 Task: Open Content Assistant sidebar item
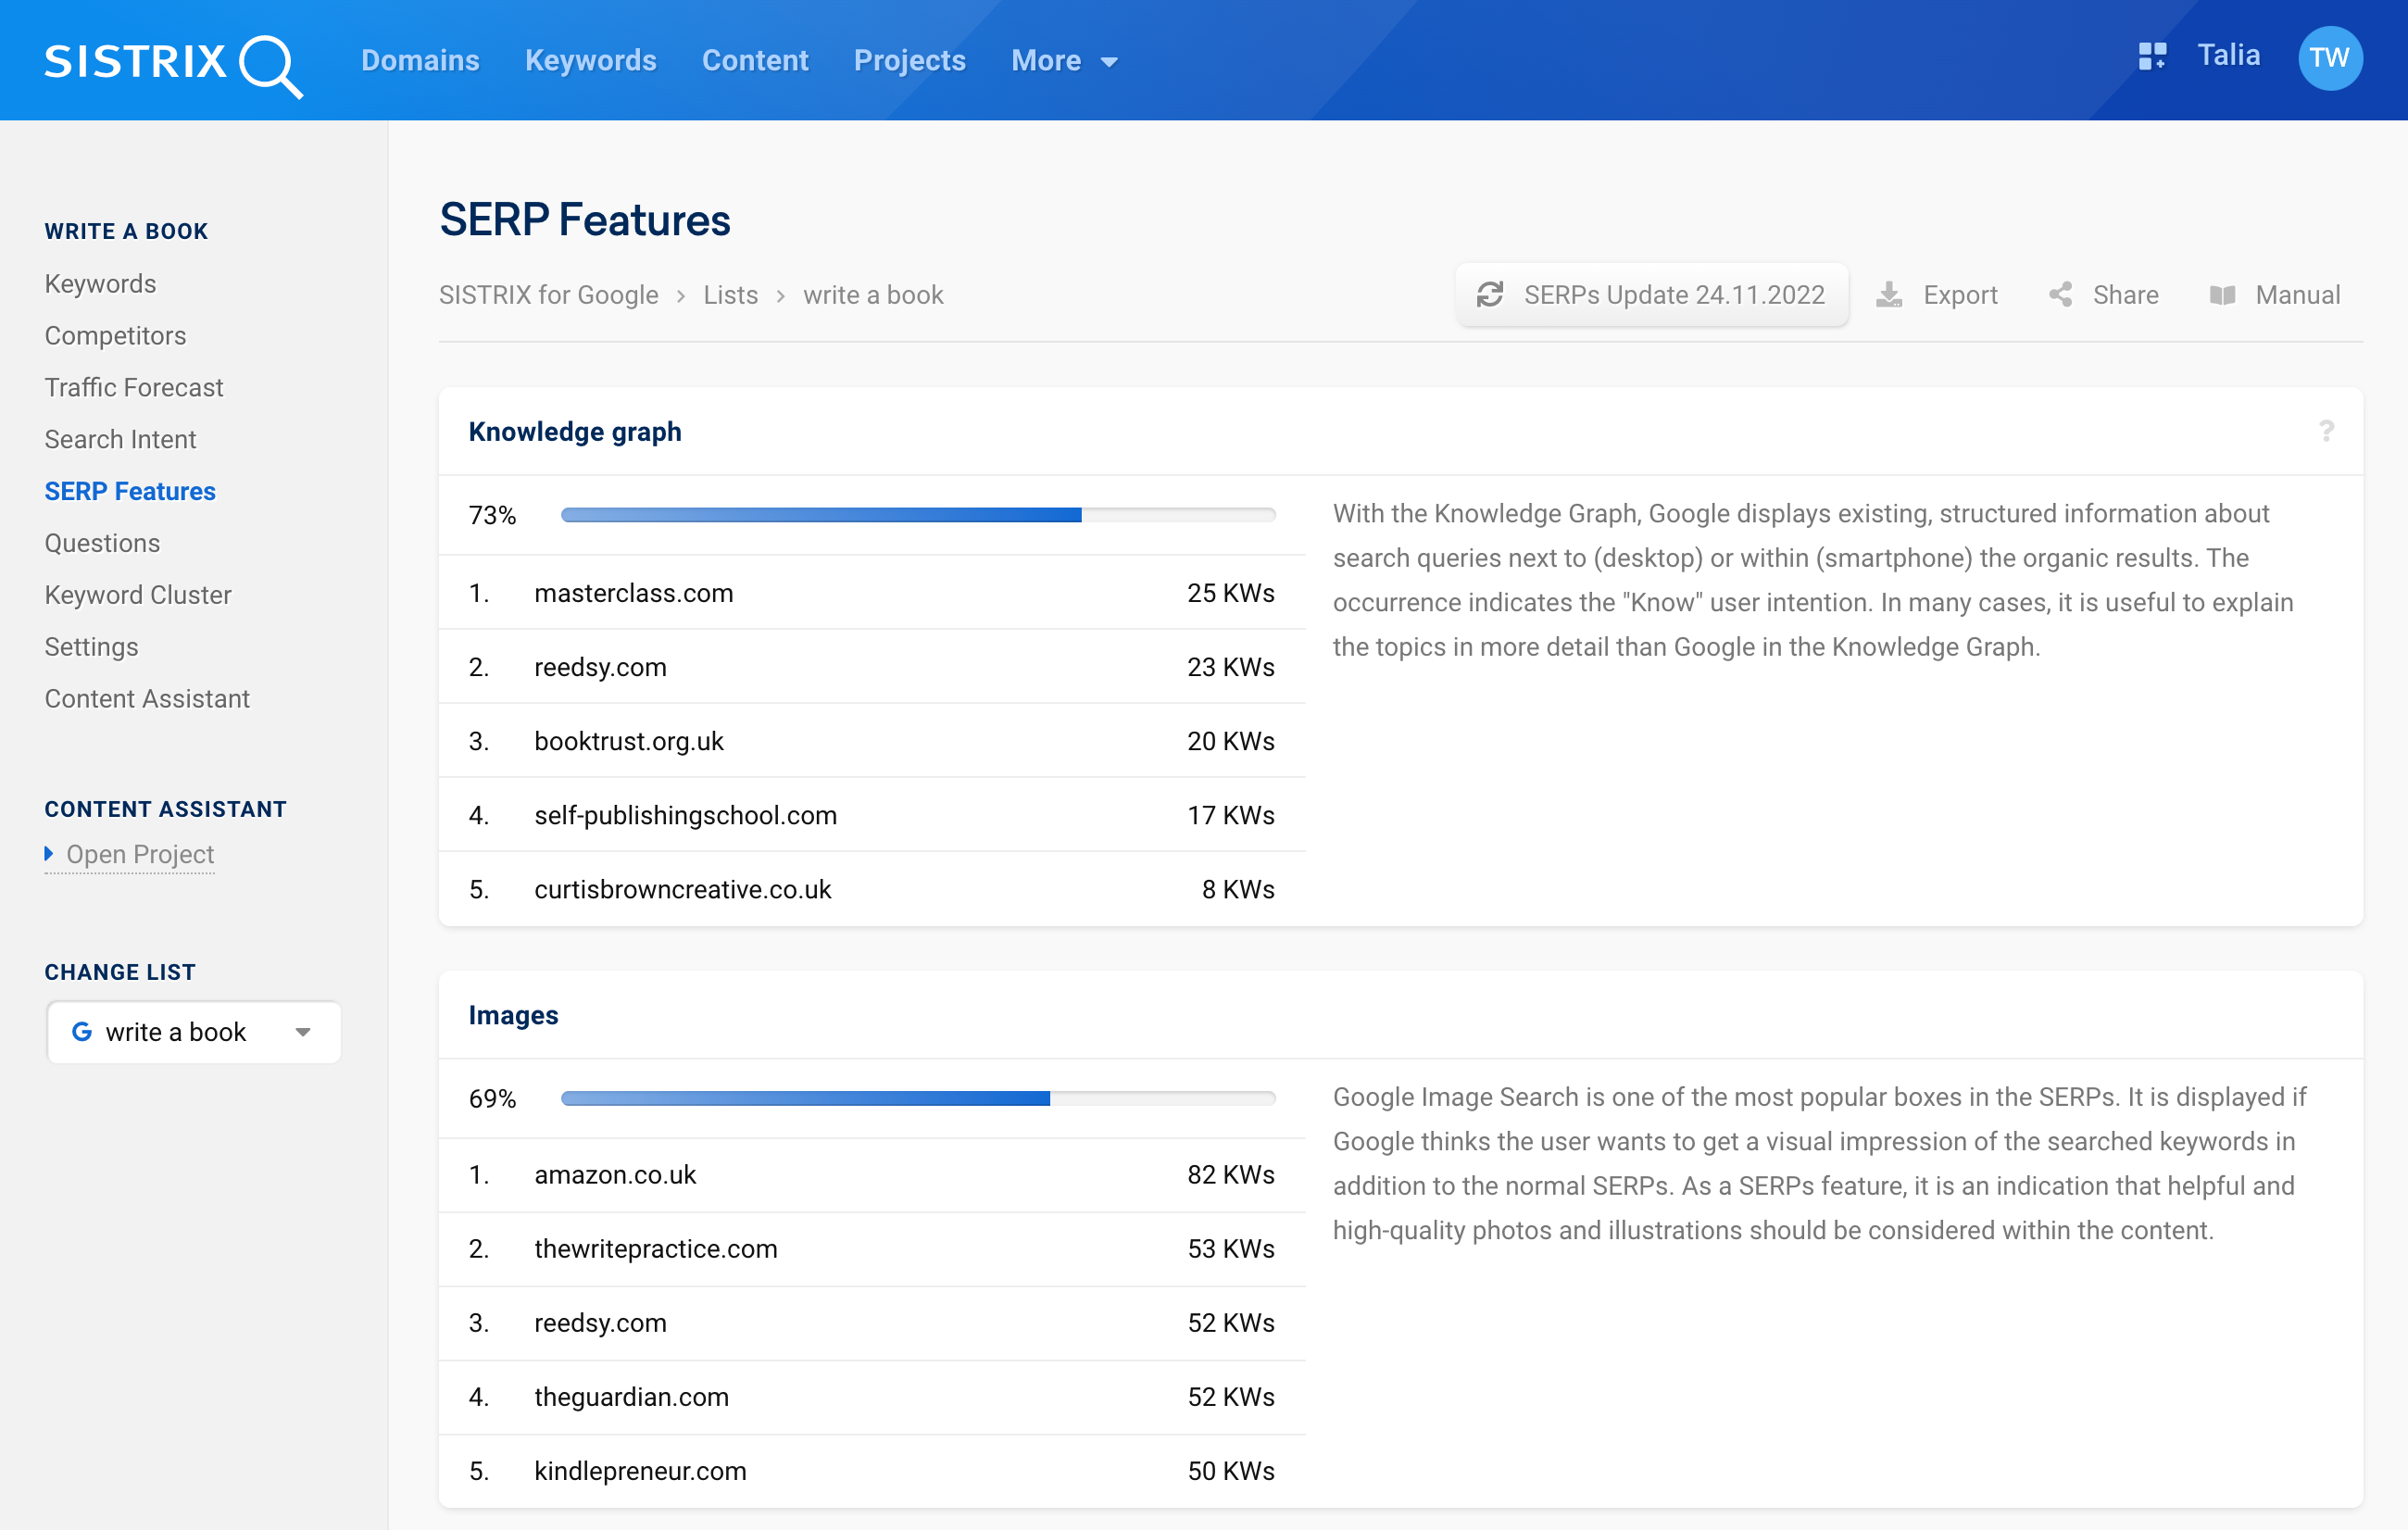pos(147,700)
